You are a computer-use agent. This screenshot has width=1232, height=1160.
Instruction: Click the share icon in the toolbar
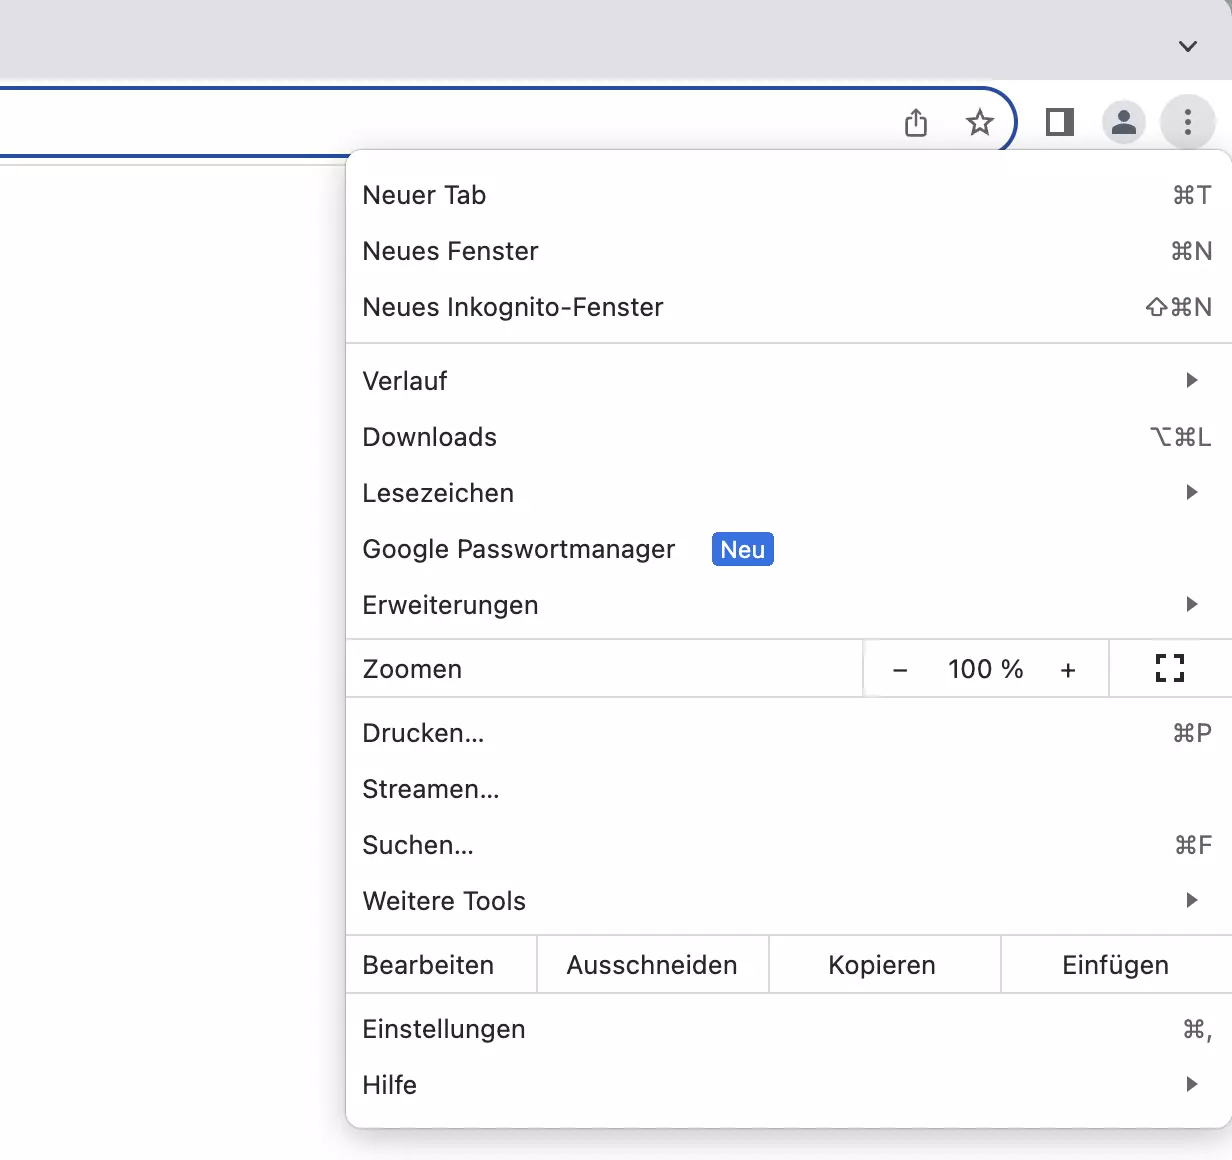point(915,122)
